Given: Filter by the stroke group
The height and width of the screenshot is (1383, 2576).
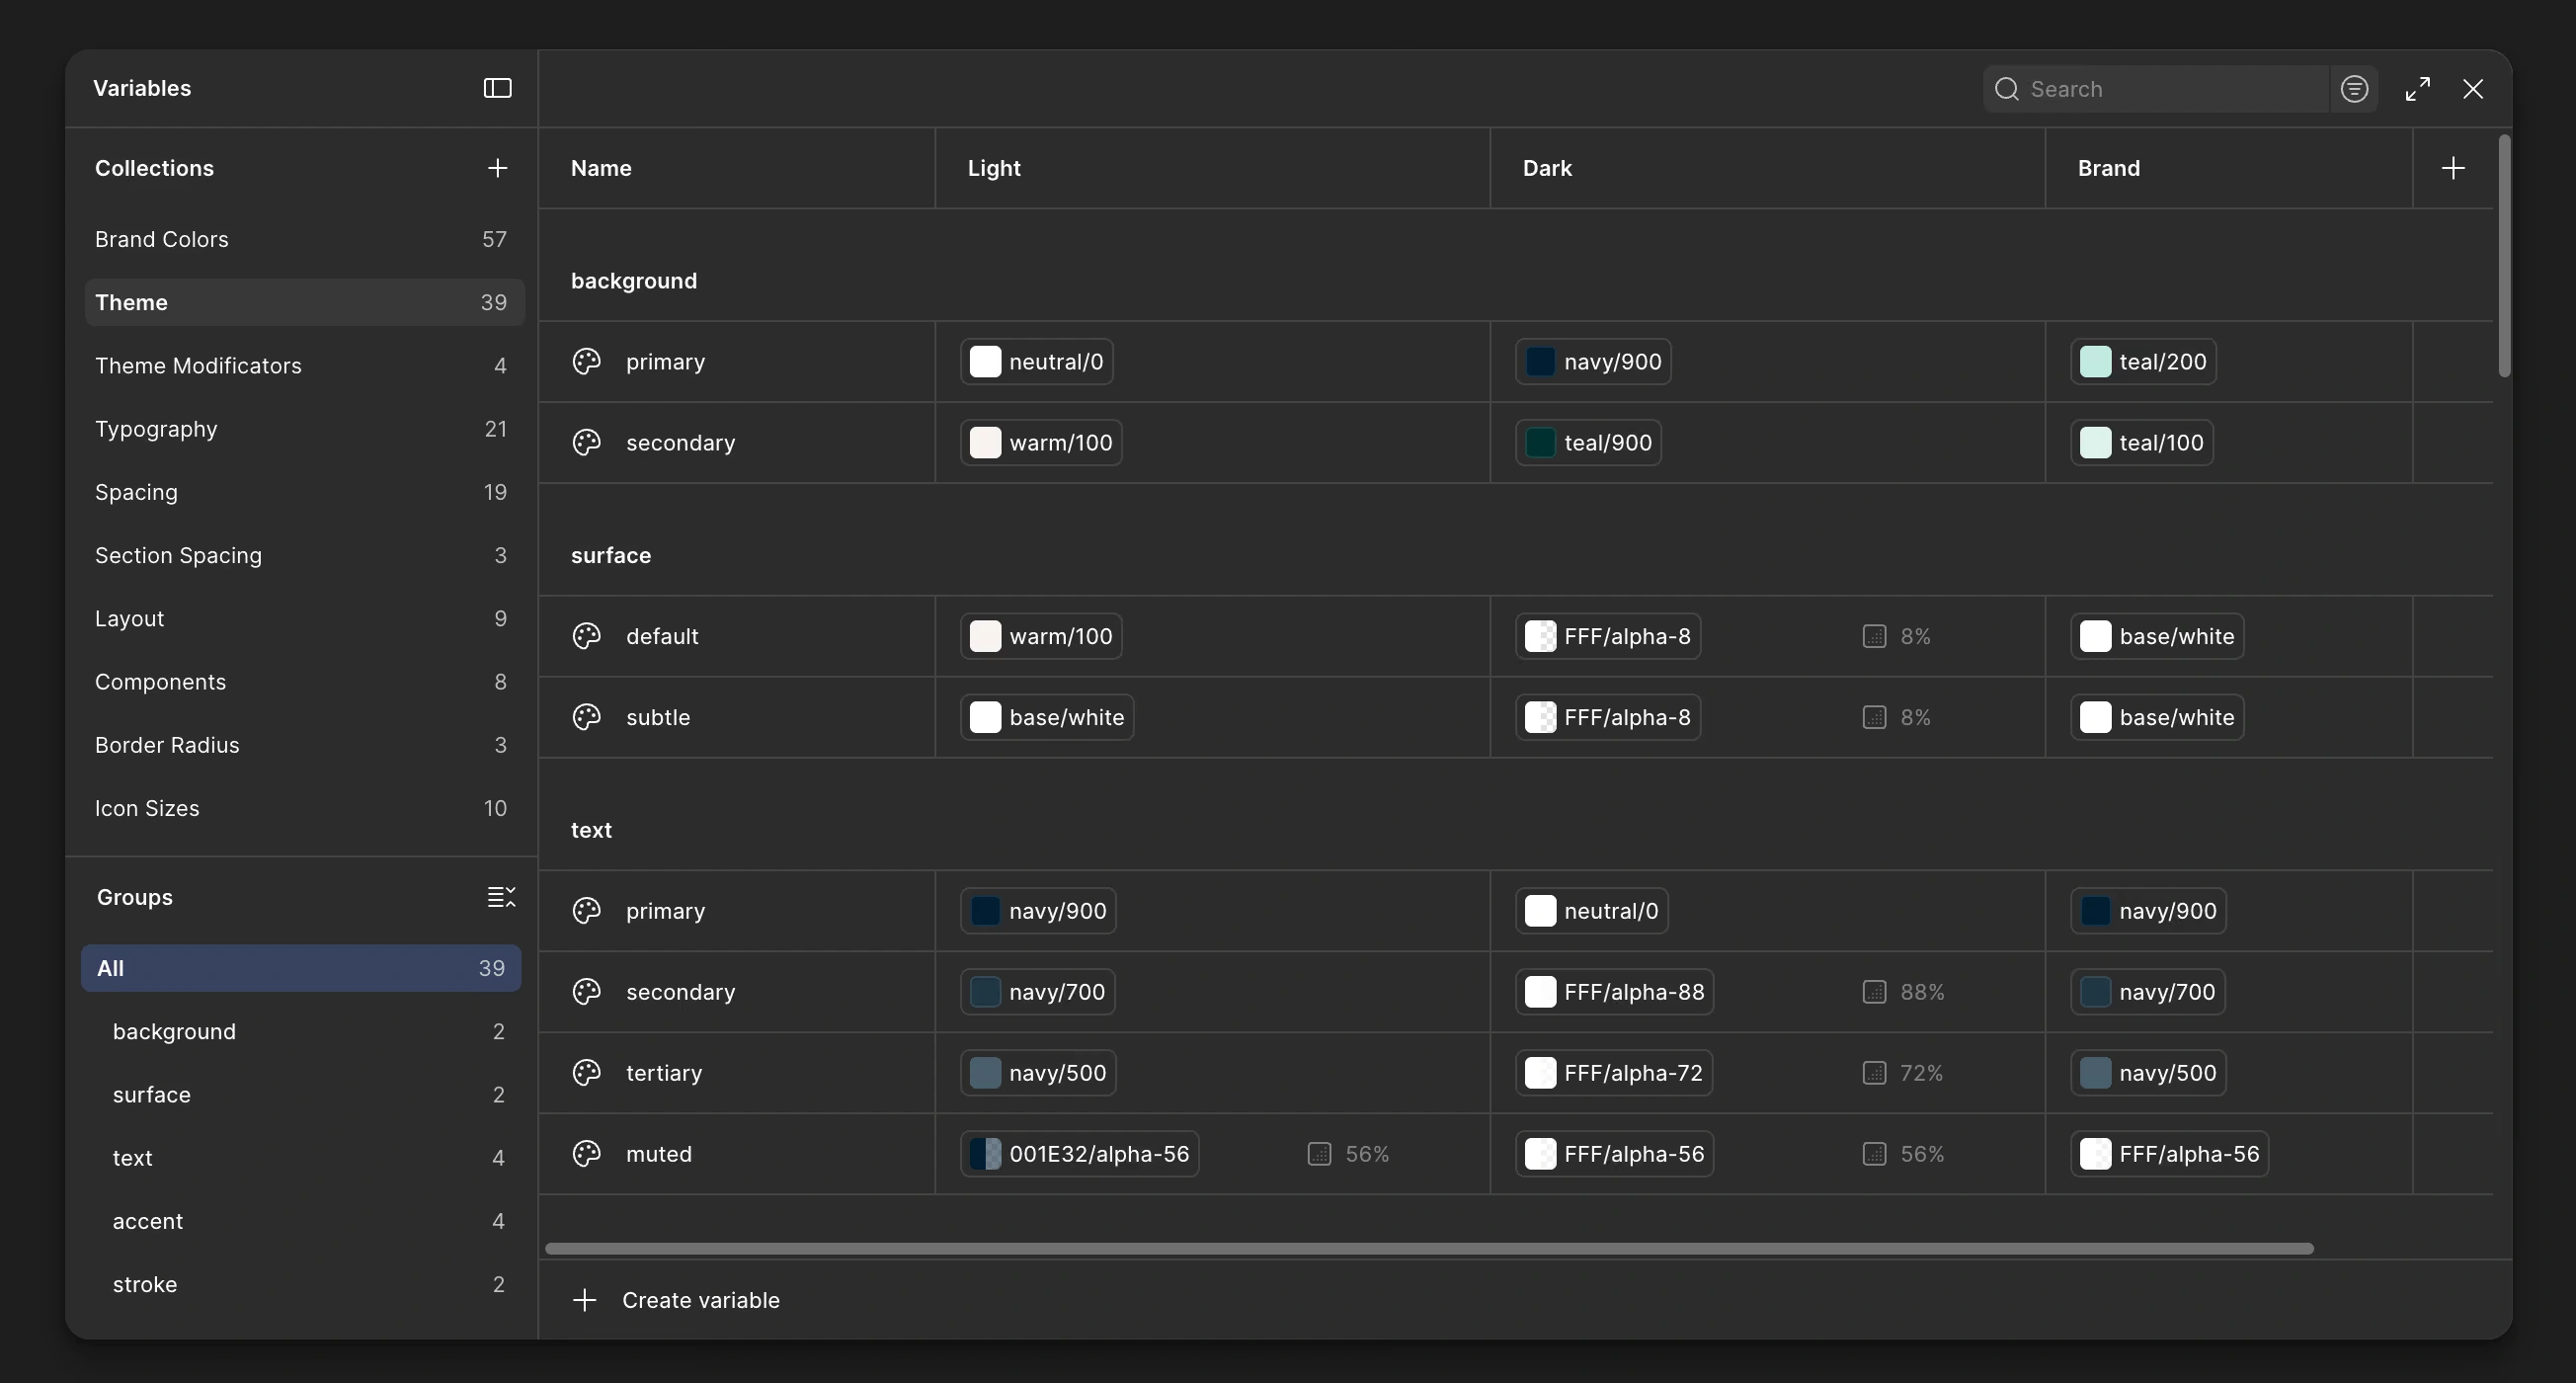Looking at the screenshot, I should coord(301,1284).
